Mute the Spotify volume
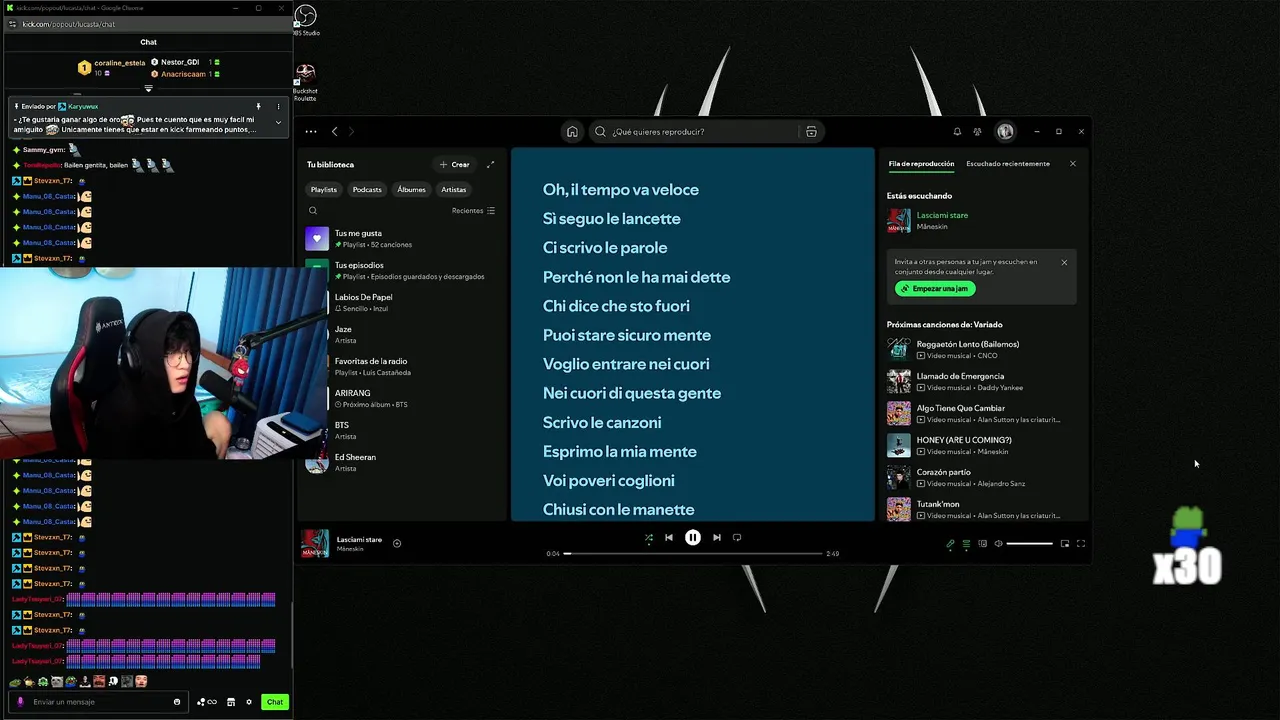 click(998, 543)
